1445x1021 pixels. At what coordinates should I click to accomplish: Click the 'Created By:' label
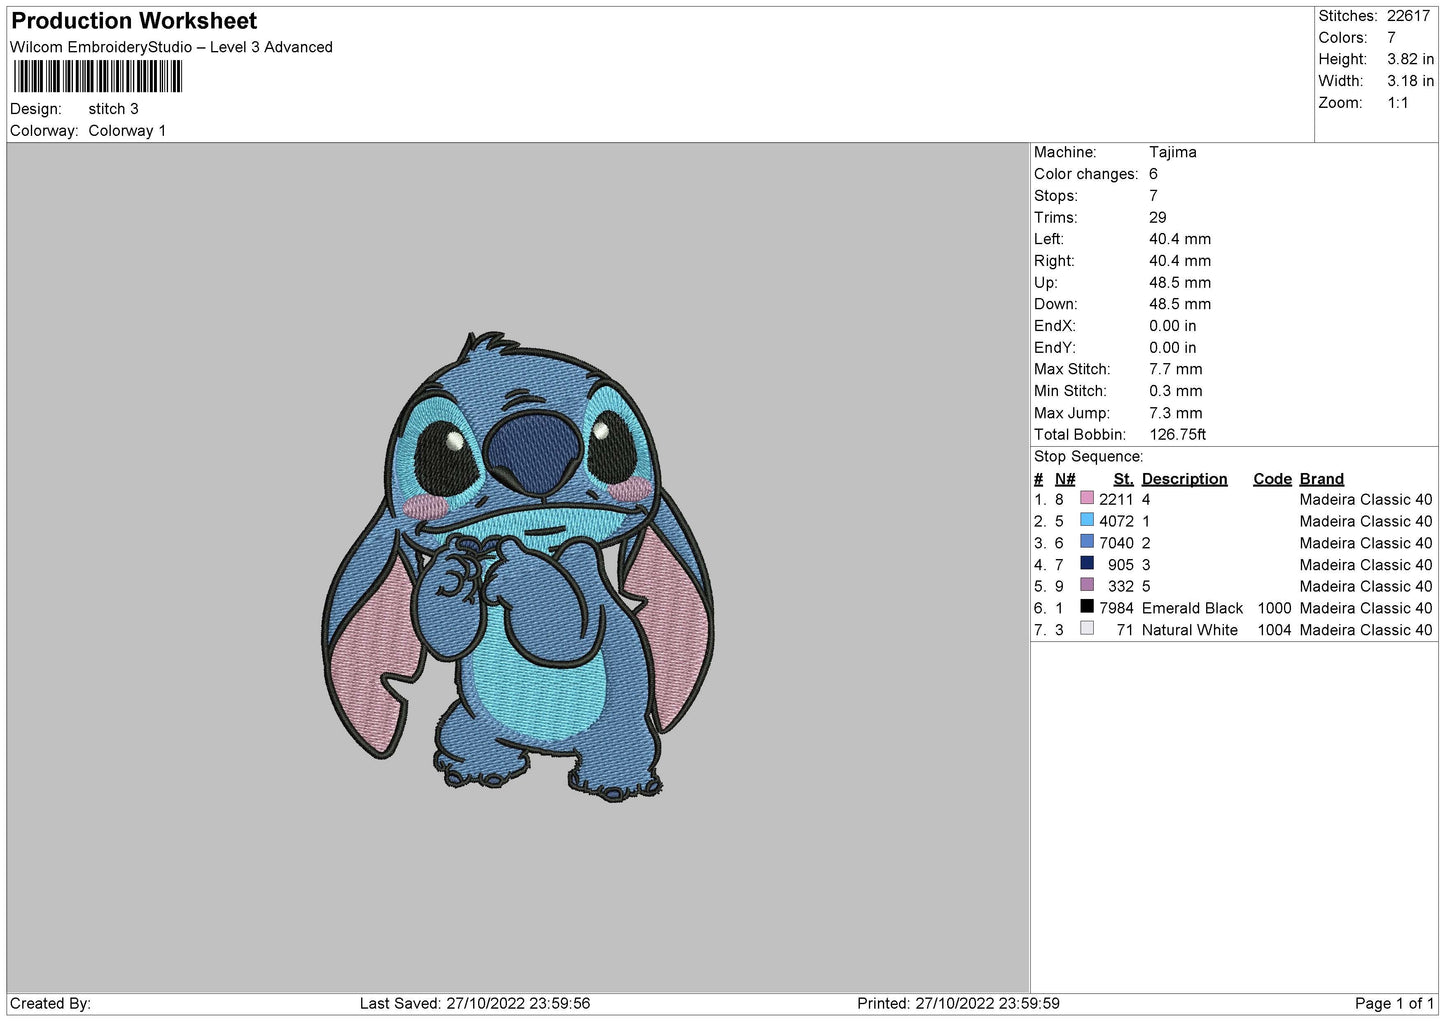[50, 1004]
